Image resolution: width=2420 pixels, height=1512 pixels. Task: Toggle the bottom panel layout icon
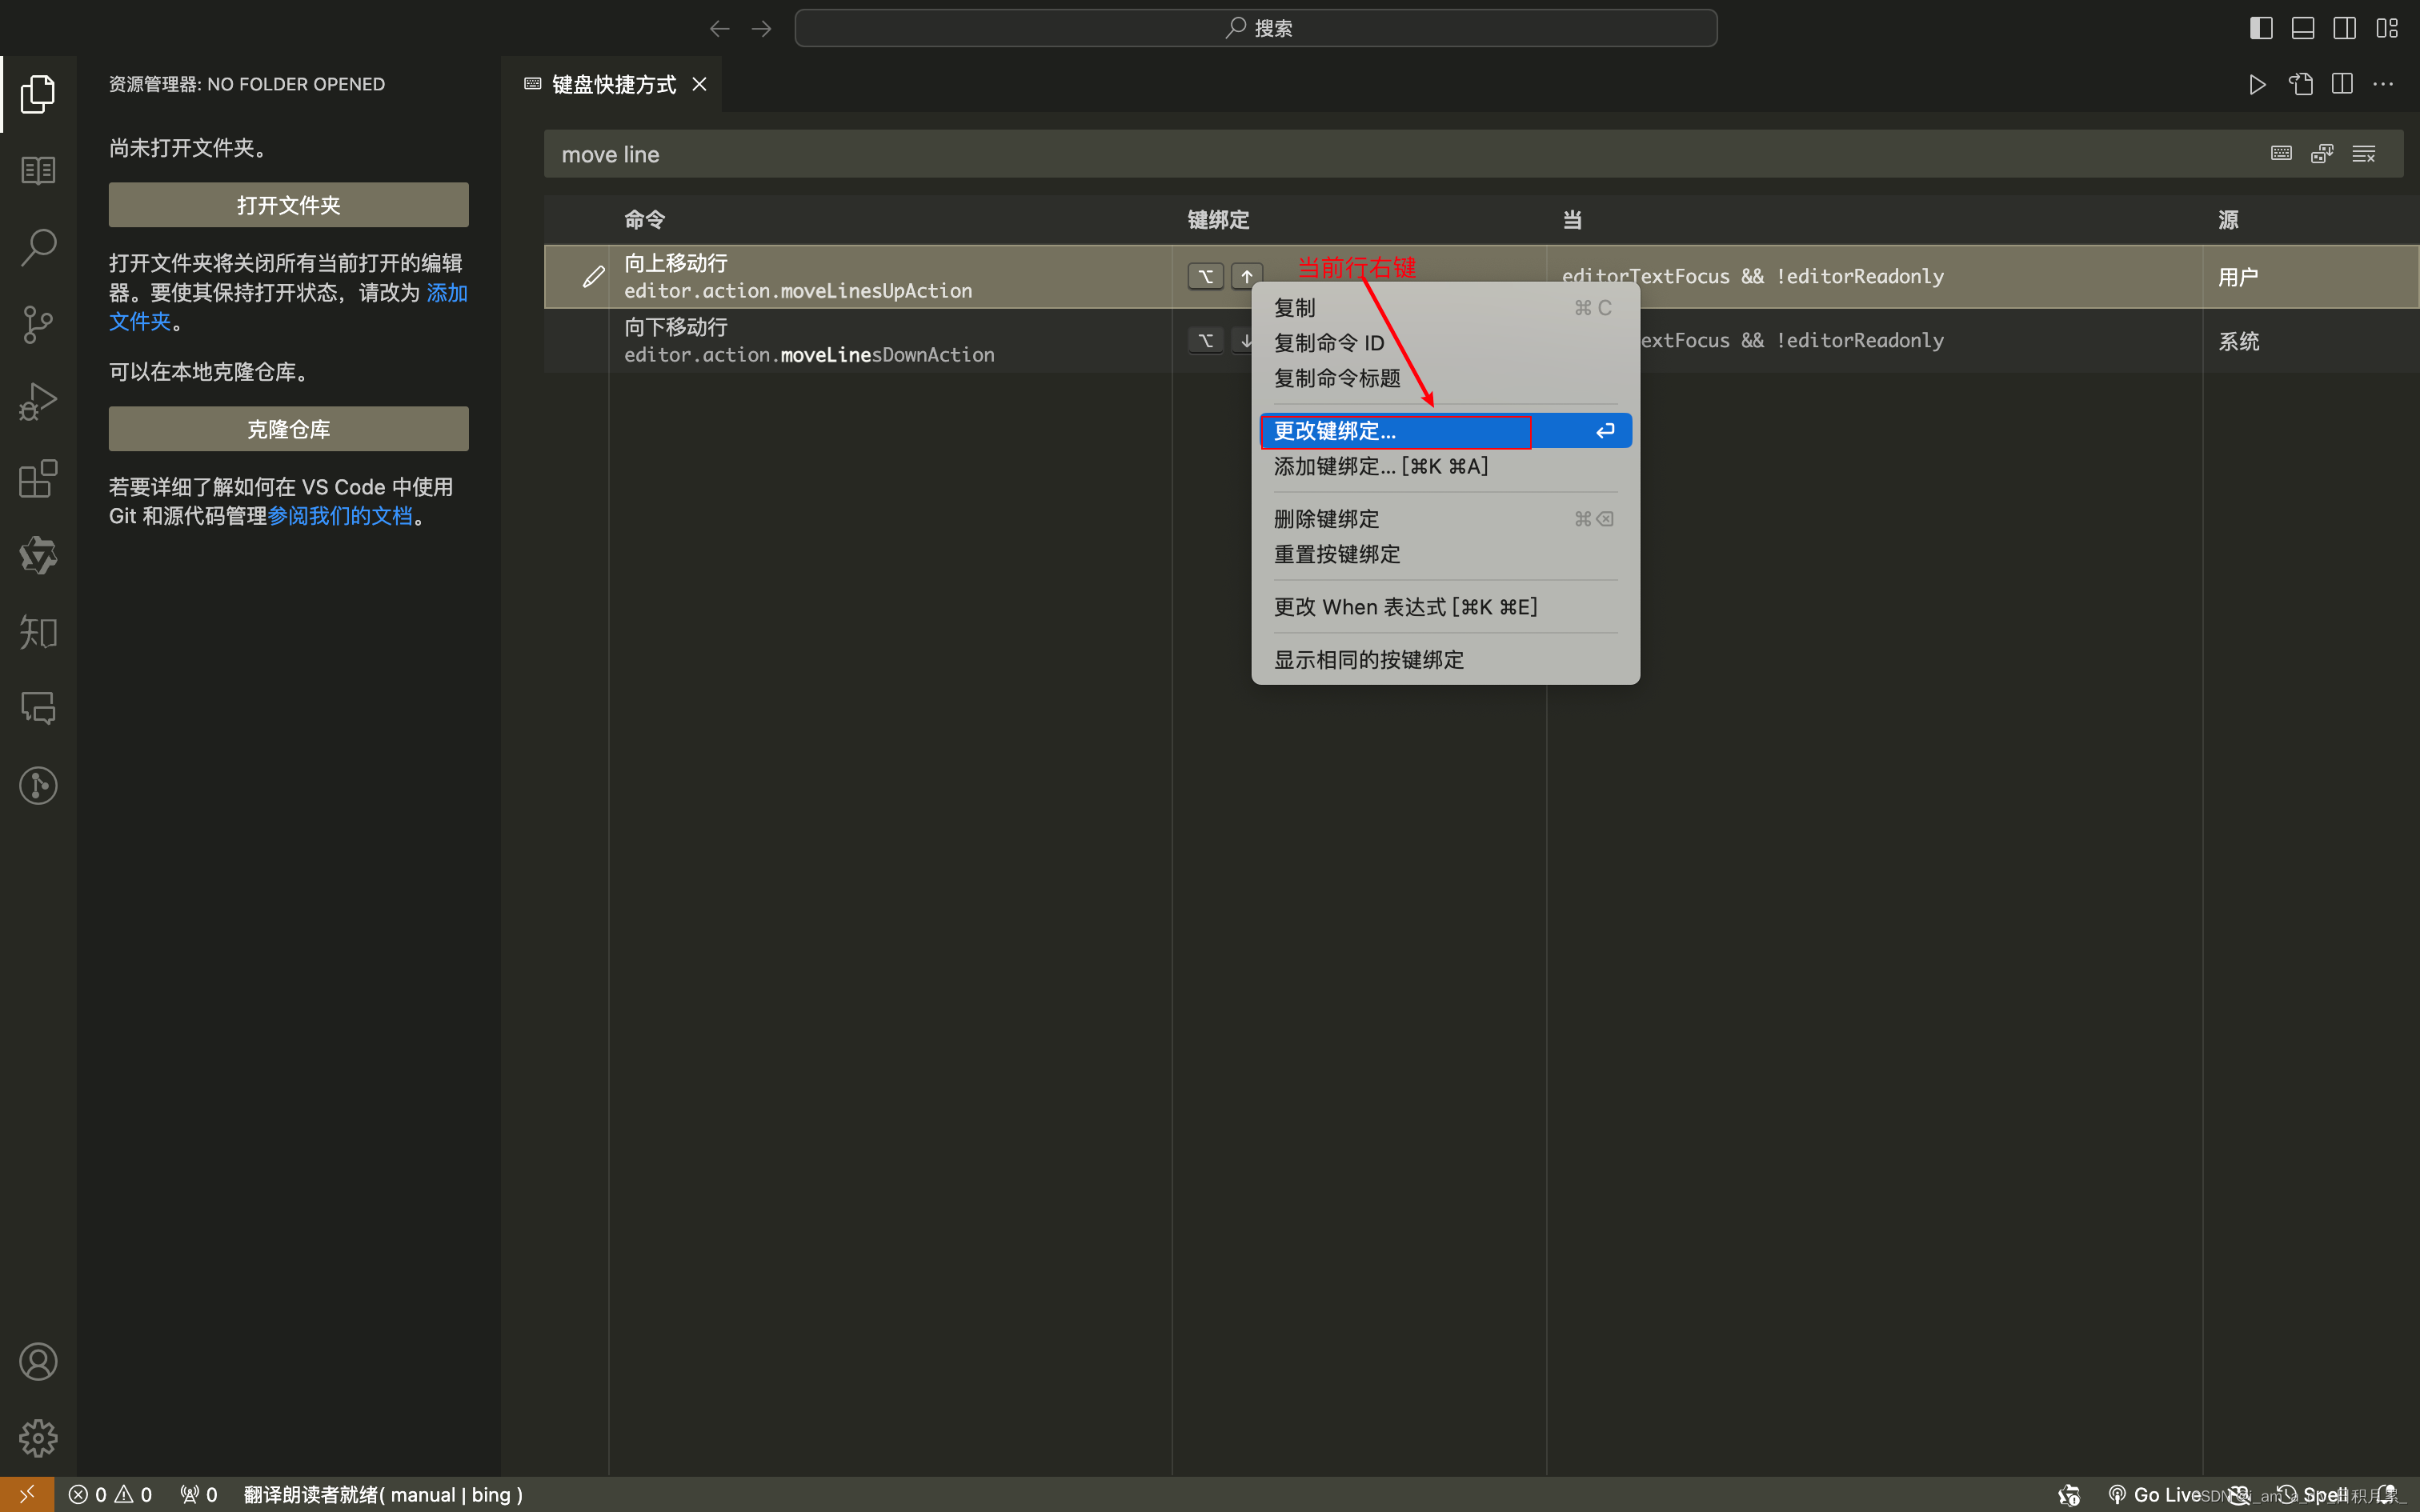[2303, 28]
